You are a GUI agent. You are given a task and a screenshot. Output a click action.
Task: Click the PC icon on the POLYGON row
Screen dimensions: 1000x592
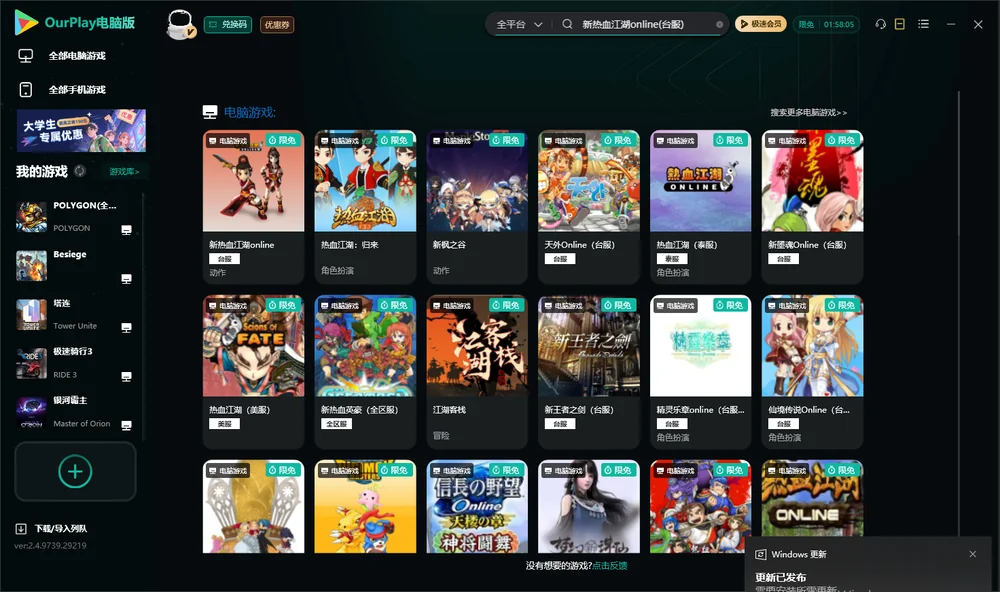pyautogui.click(x=126, y=230)
